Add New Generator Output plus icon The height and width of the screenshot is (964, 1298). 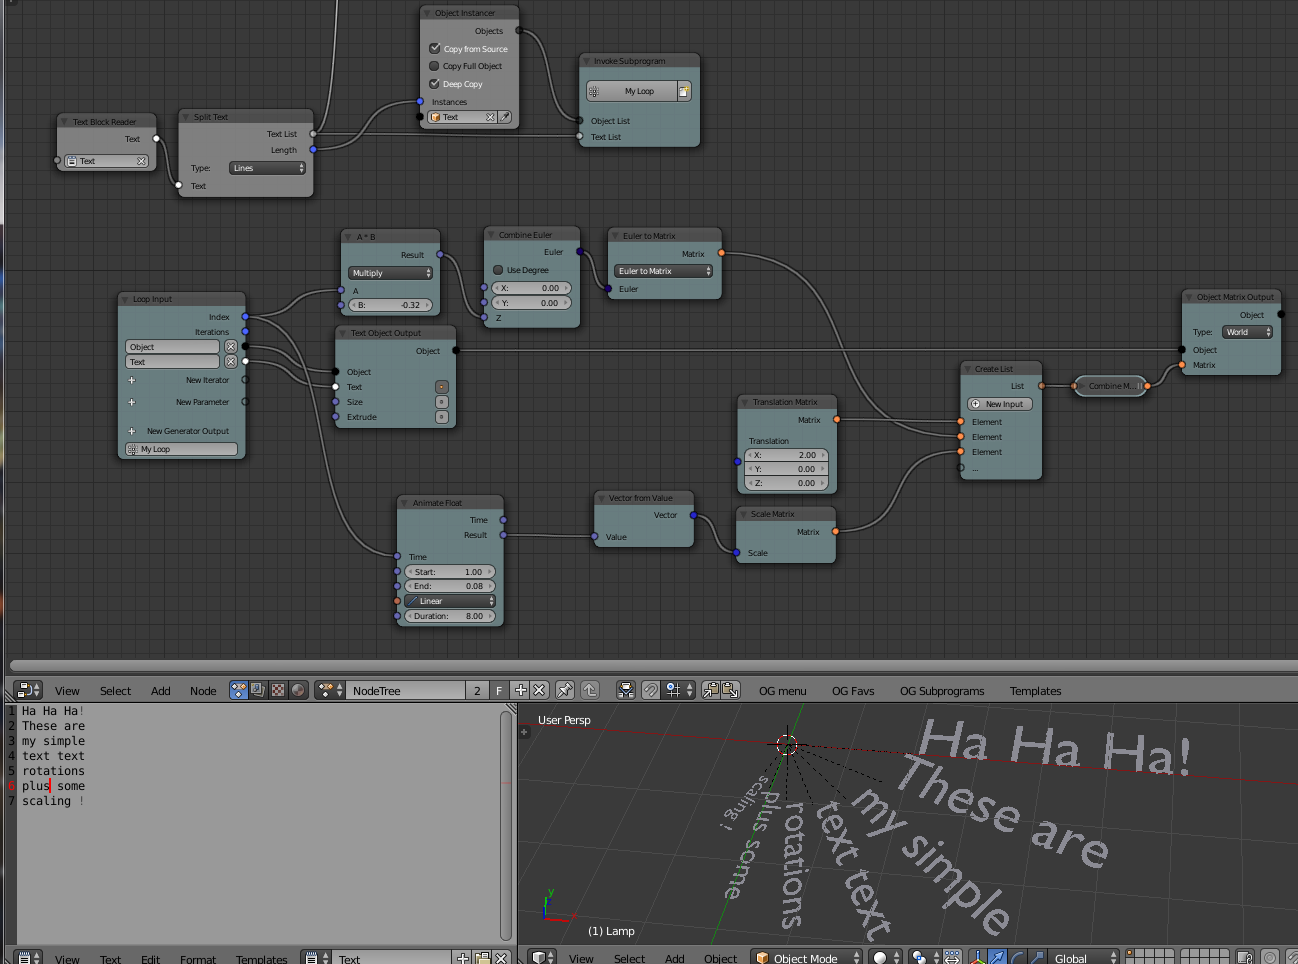(x=131, y=431)
